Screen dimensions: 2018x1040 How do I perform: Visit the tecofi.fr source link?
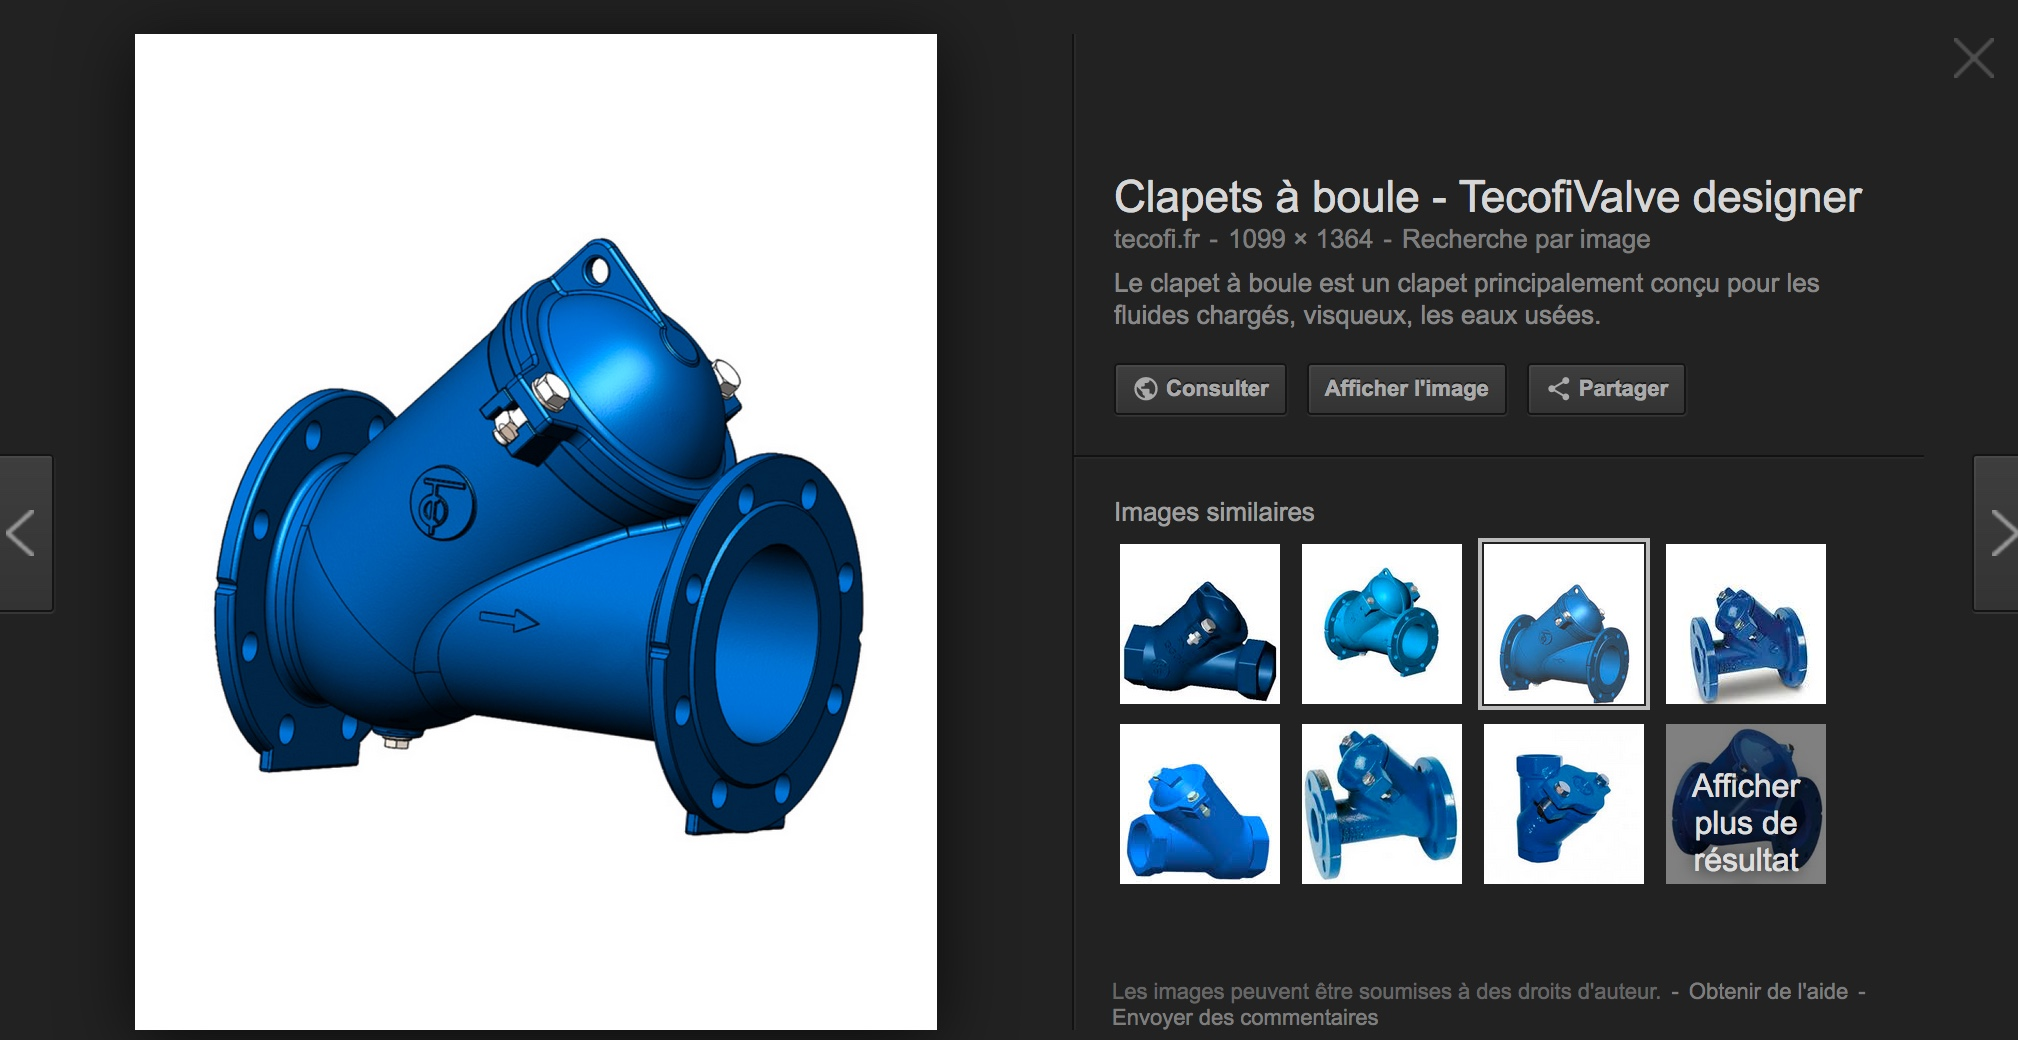click(x=1156, y=239)
